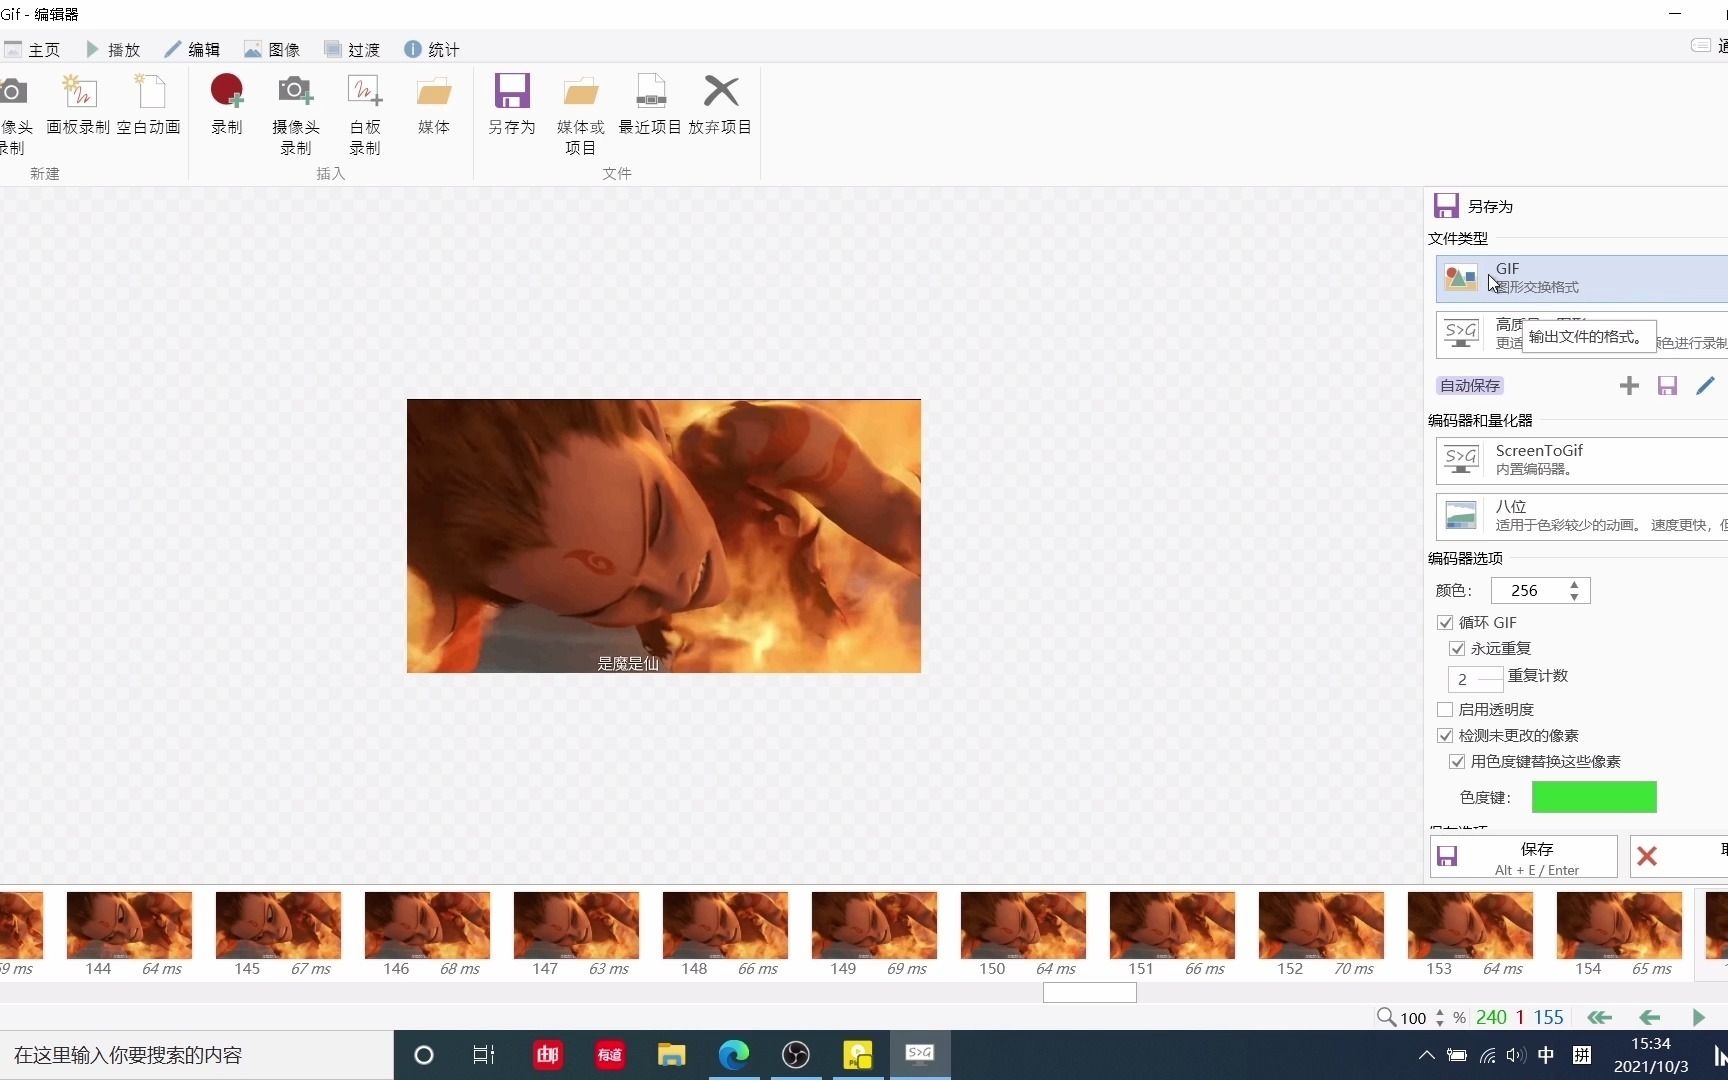Toggle 检测未更改的像素 checkbox
Image resolution: width=1728 pixels, height=1080 pixels.
1445,736
